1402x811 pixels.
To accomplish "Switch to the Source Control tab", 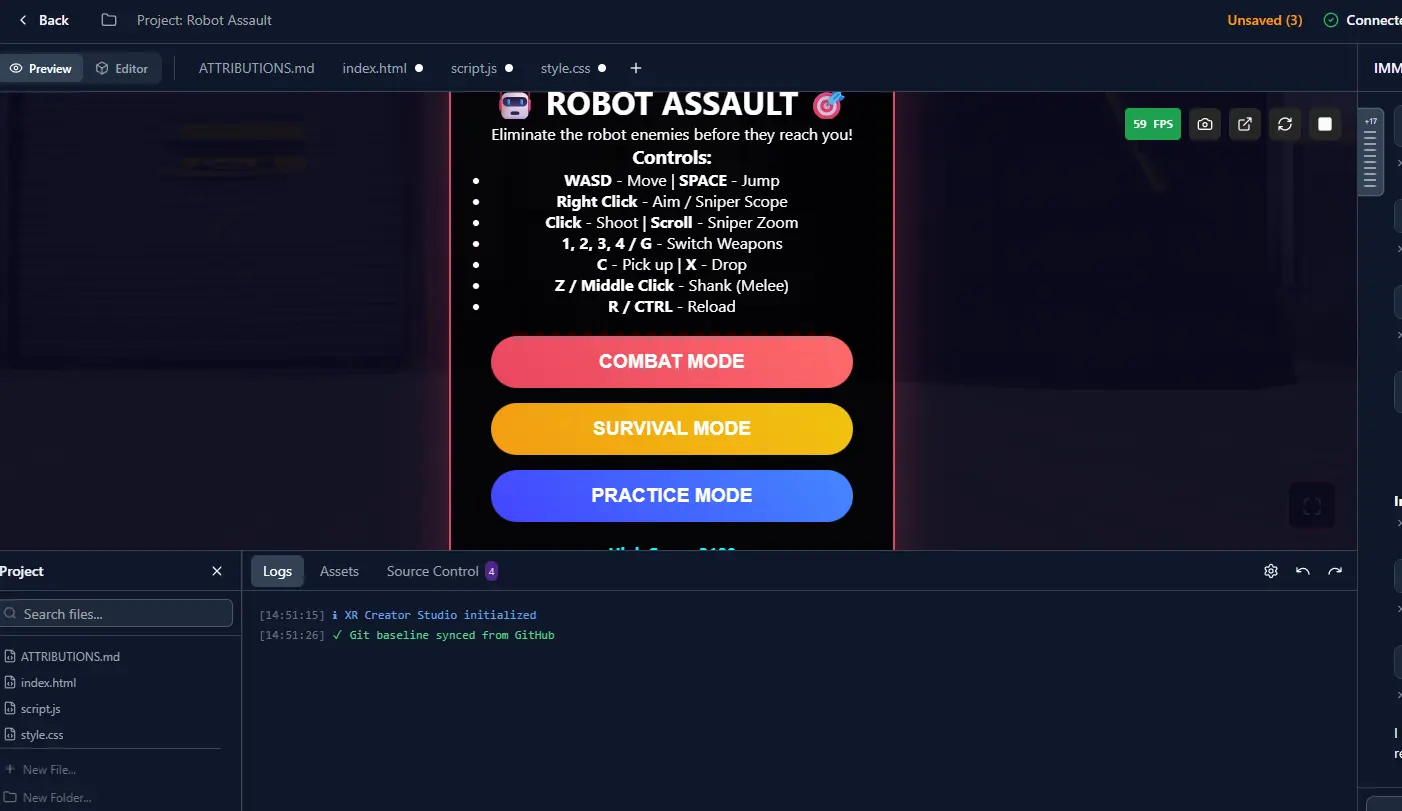I will point(433,571).
